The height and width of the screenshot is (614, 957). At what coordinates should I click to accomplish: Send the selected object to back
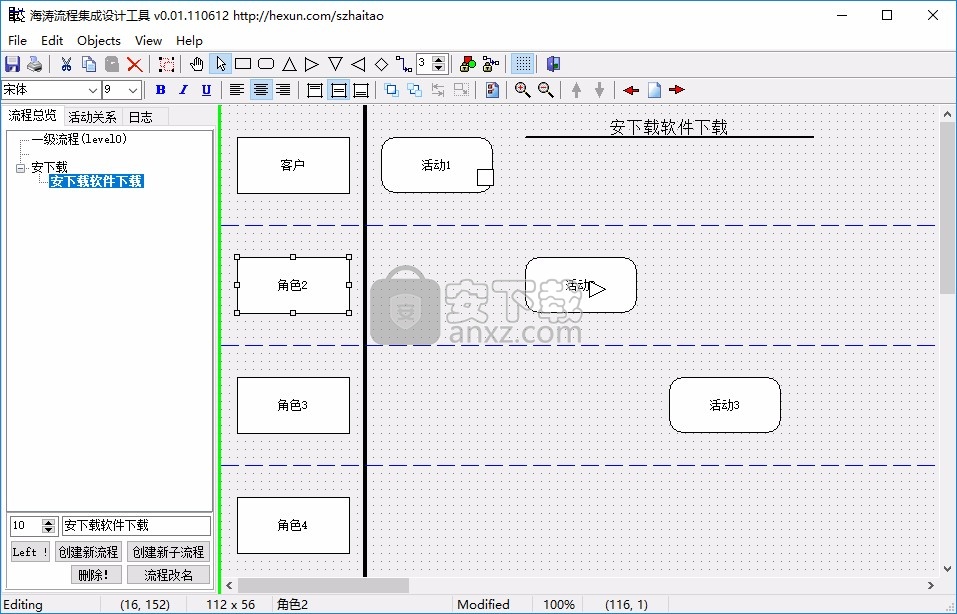(415, 90)
